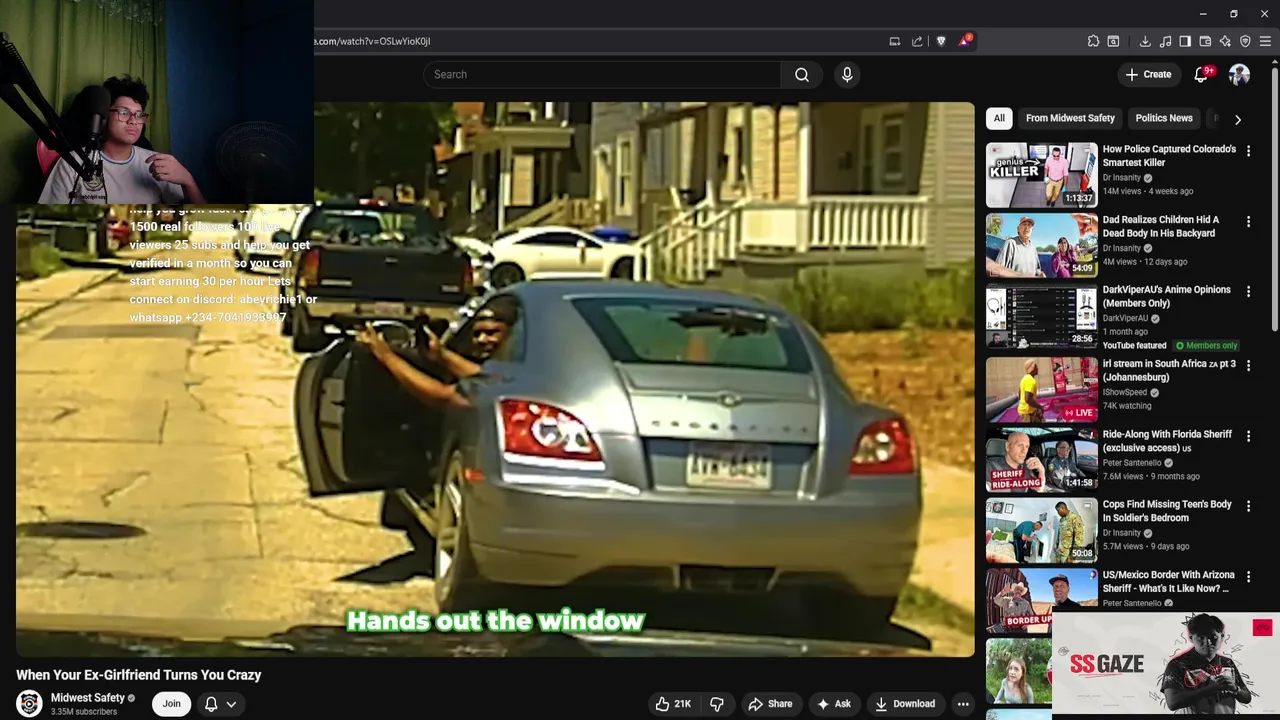1280x720 pixels.
Task: Open options for Ride-Along With Florida Sheriff
Action: [x=1248, y=436]
